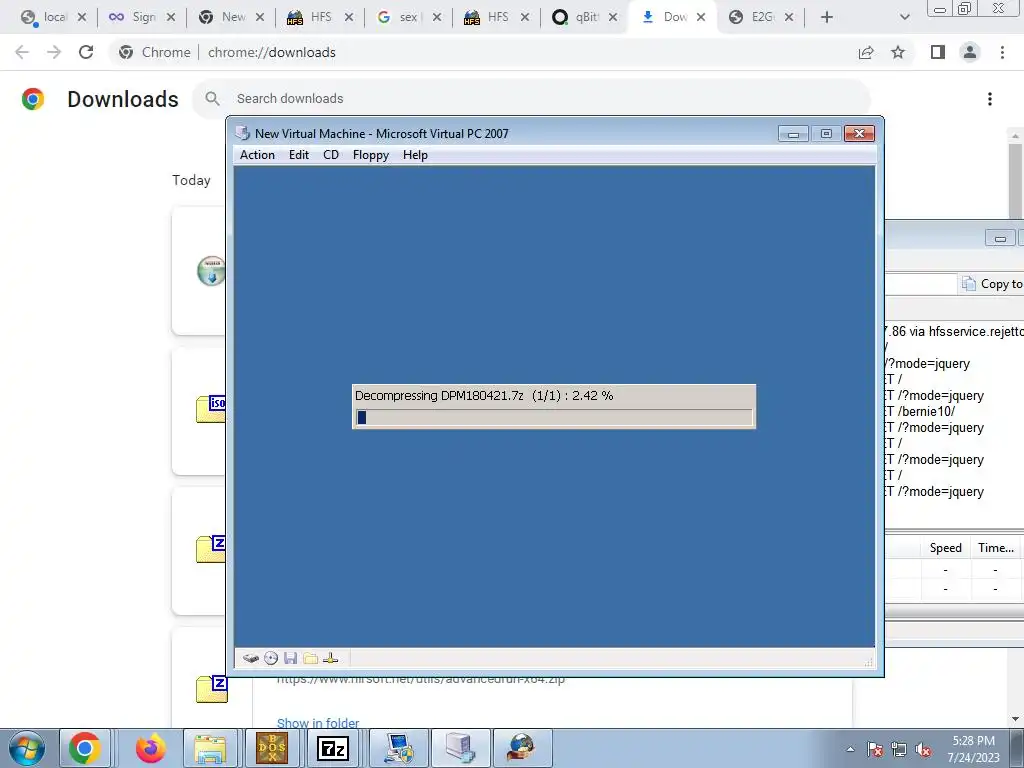Image resolution: width=1024 pixels, height=768 pixels.
Task: Click the installer download icon in Downloads list
Action: point(211,270)
